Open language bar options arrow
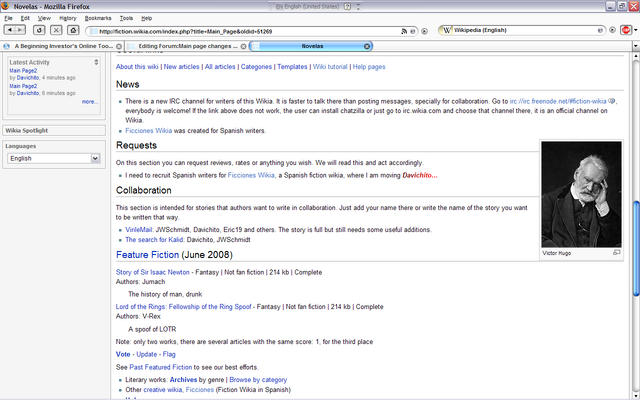This screenshot has width=640, height=400. (x=358, y=7)
